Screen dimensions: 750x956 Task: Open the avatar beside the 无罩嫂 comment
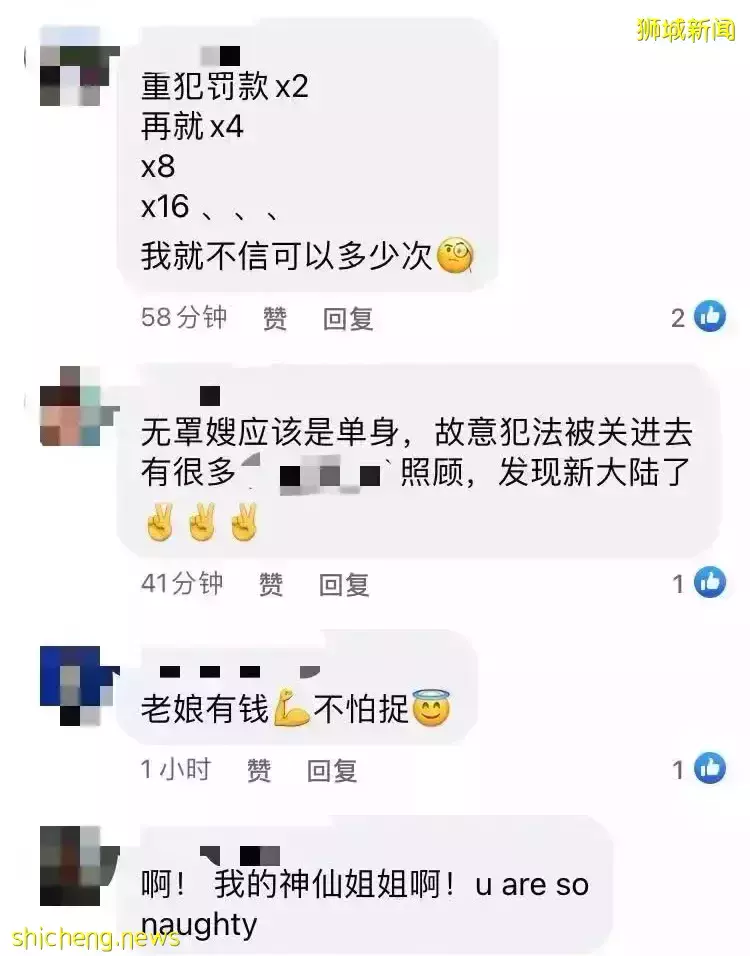pos(70,406)
